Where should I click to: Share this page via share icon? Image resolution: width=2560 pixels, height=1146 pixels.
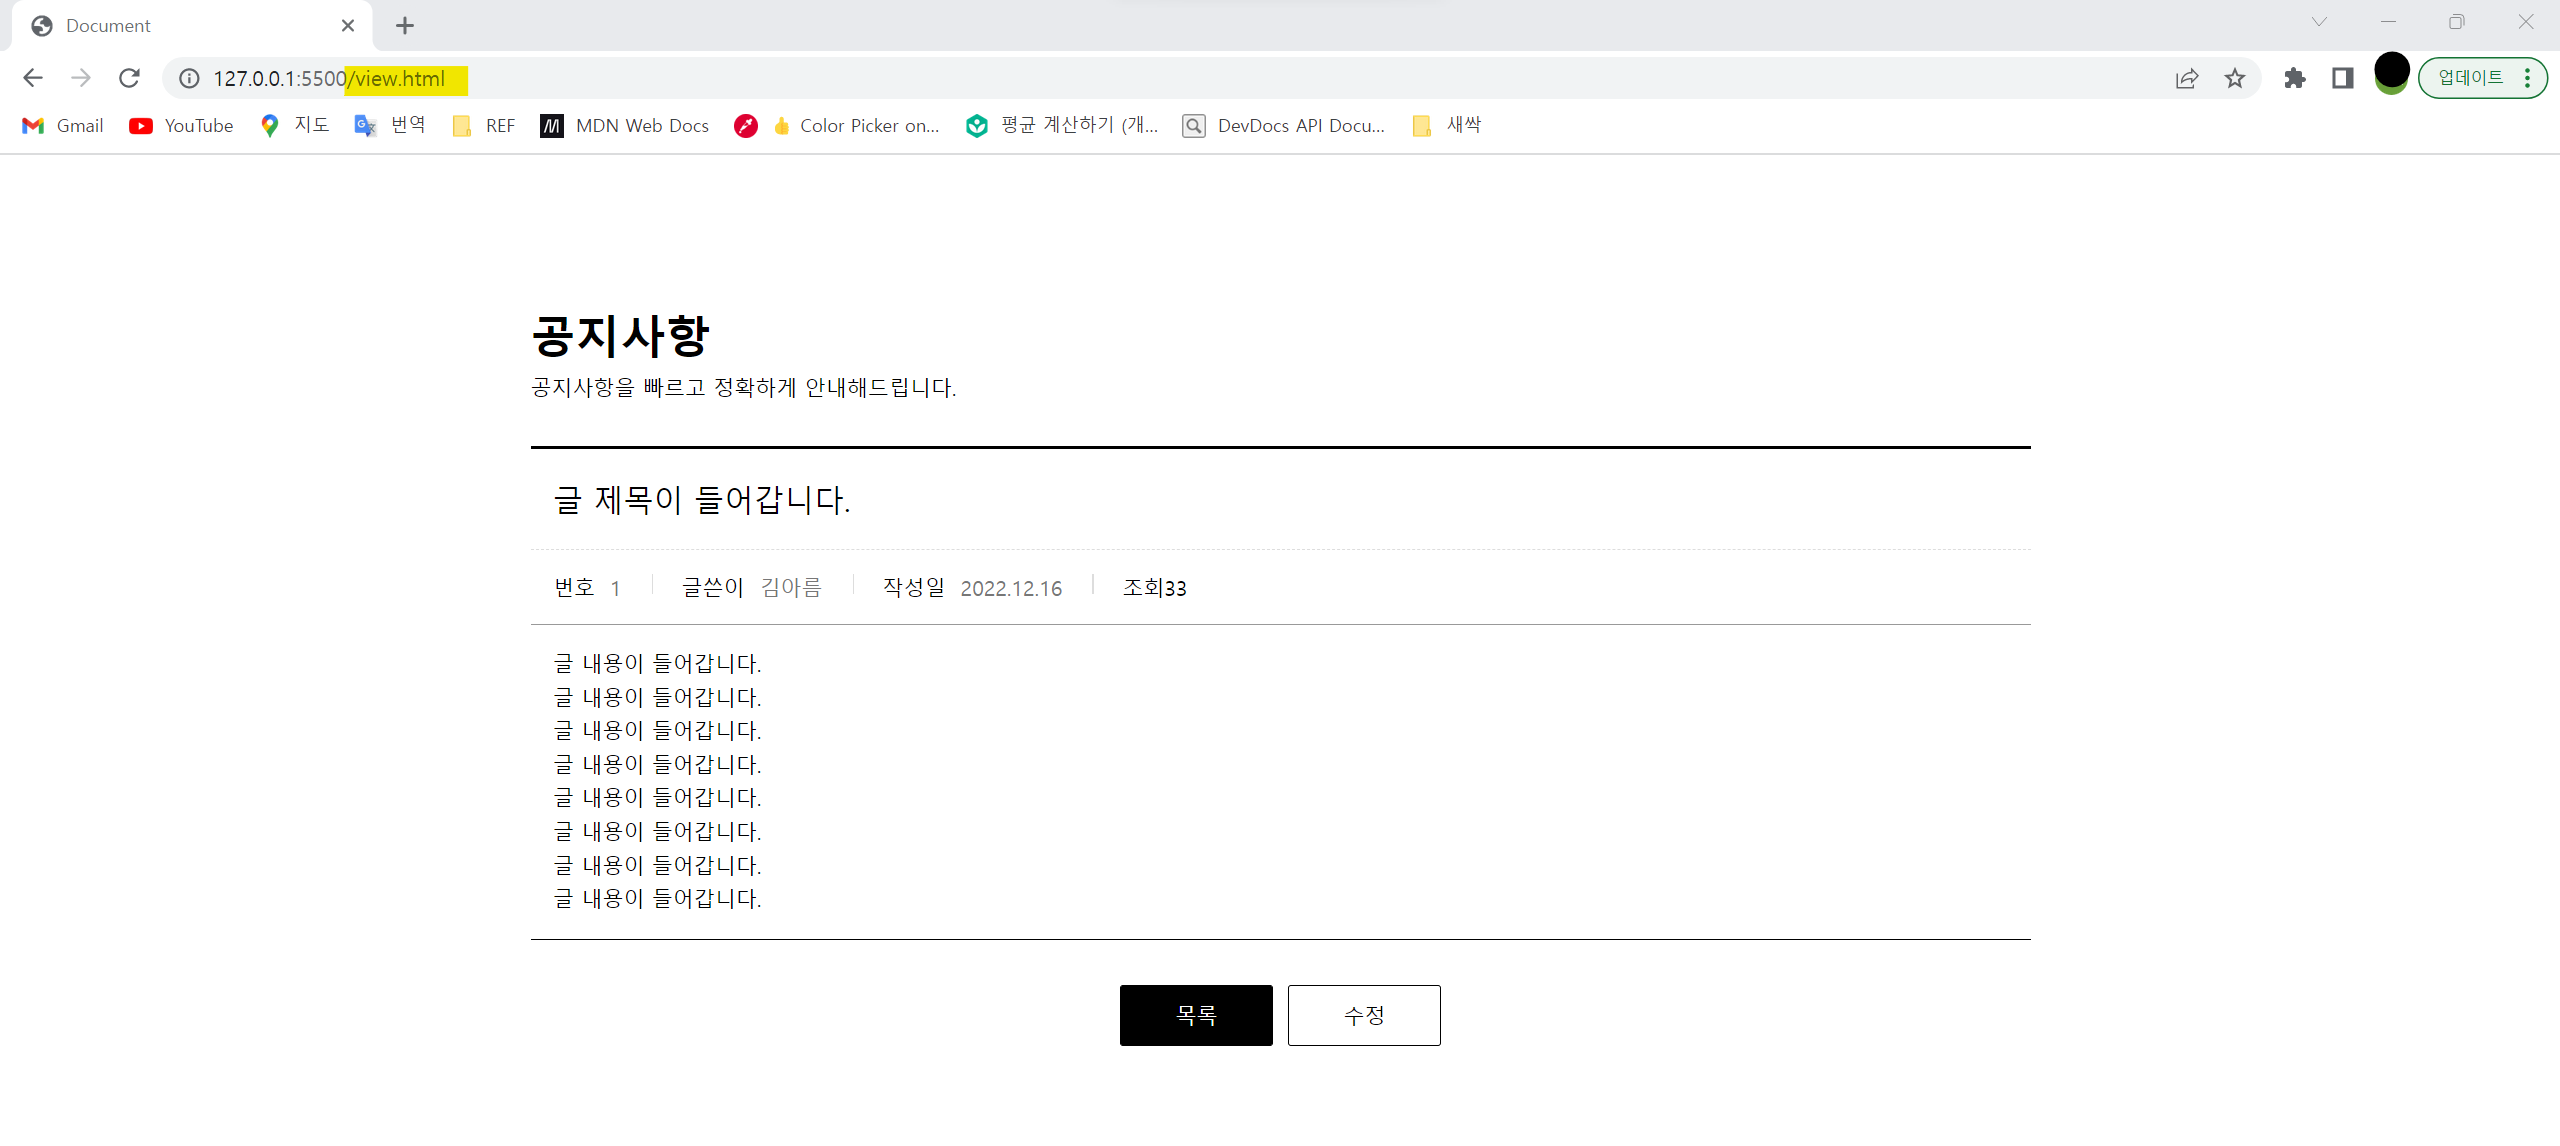click(x=2187, y=78)
